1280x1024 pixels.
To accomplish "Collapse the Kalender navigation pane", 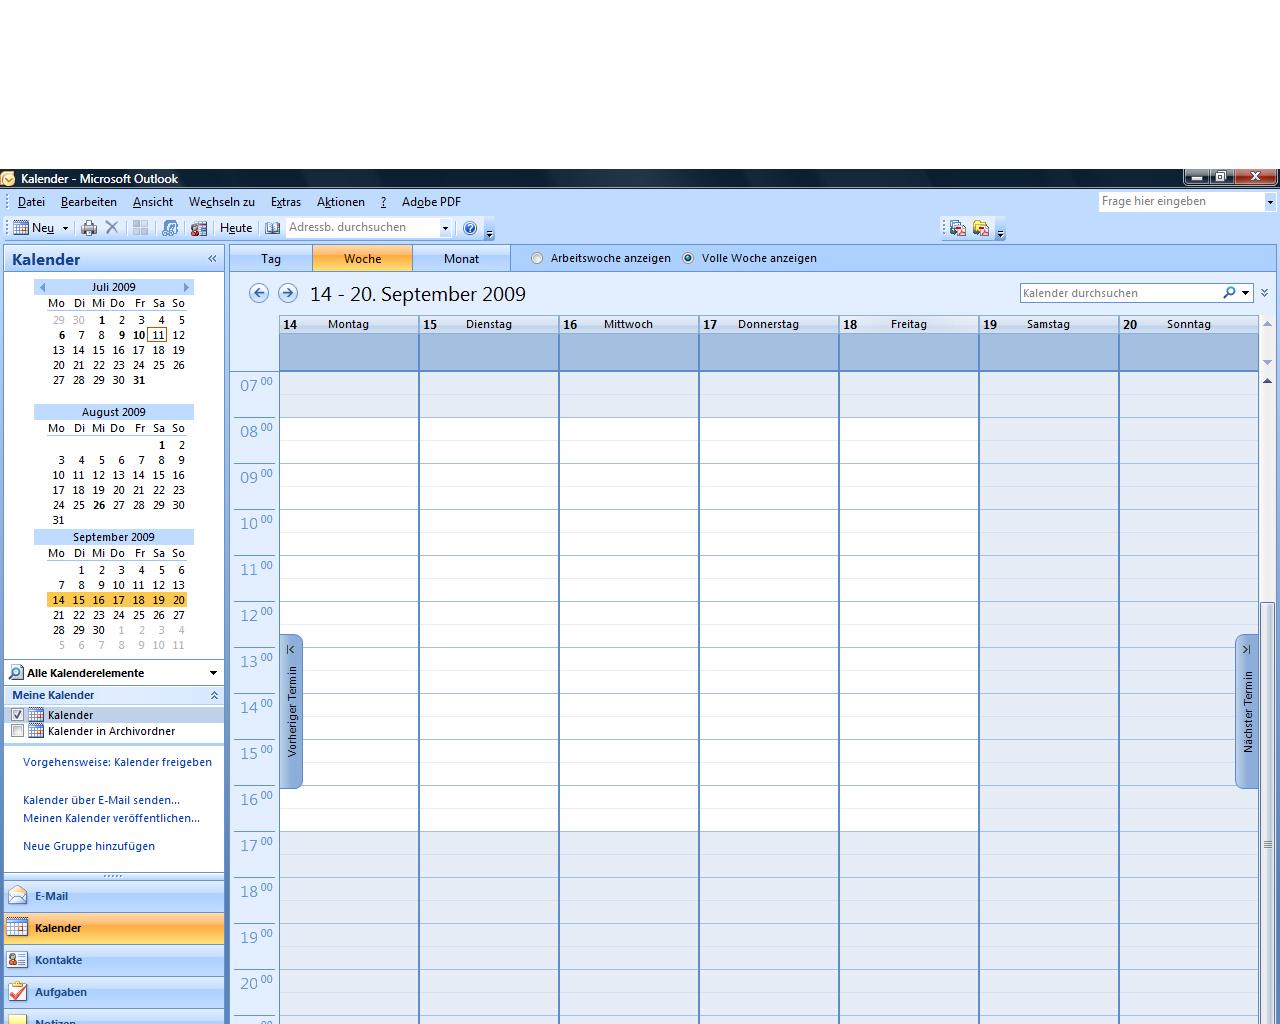I will [x=212, y=259].
